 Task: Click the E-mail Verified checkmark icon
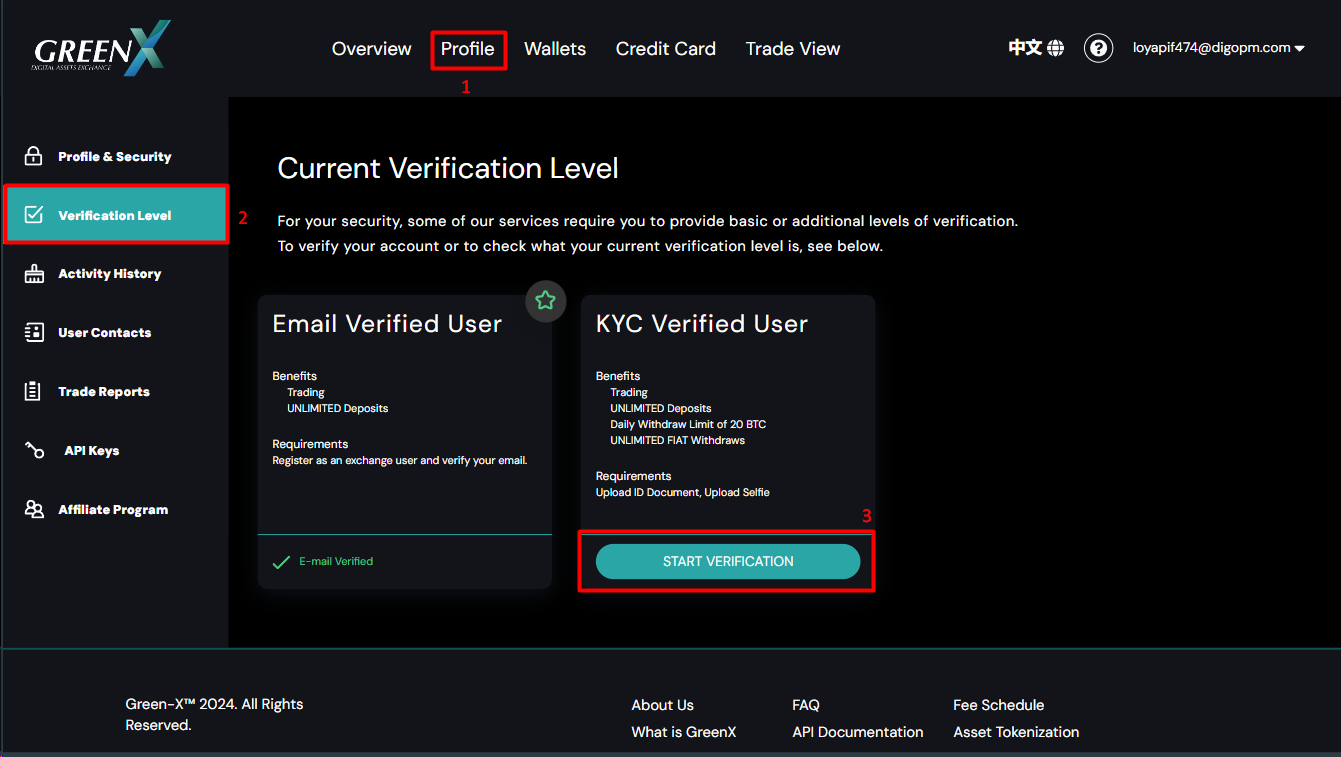coord(282,562)
